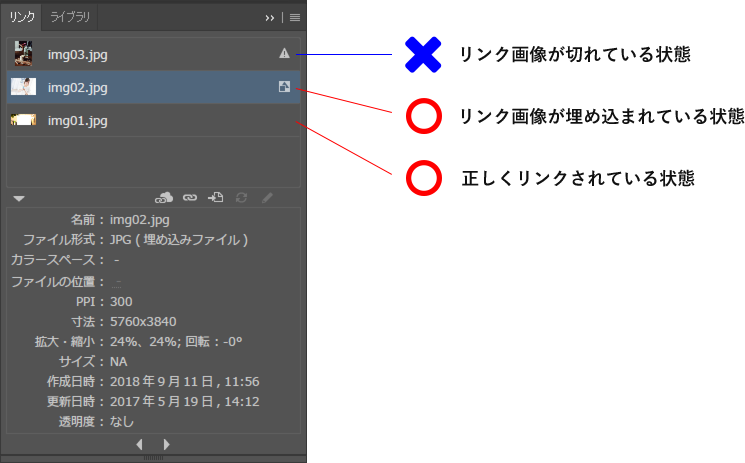Open the Links panel hamburger menu
The image size is (745, 463).
click(x=295, y=18)
